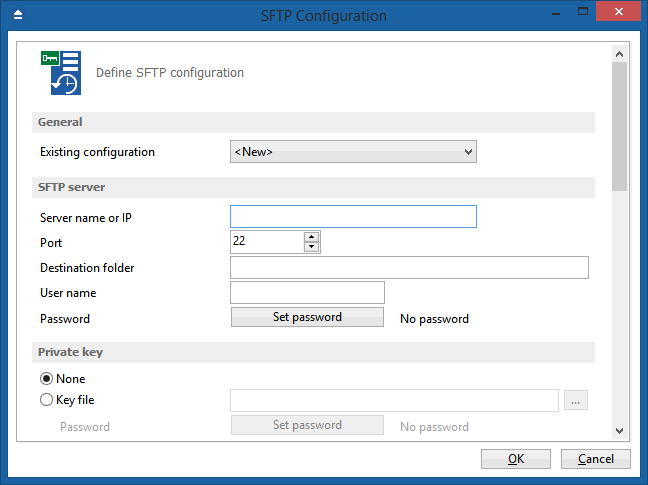Screen dimensions: 648x485
Task: Click the Cancel button
Action: [596, 459]
